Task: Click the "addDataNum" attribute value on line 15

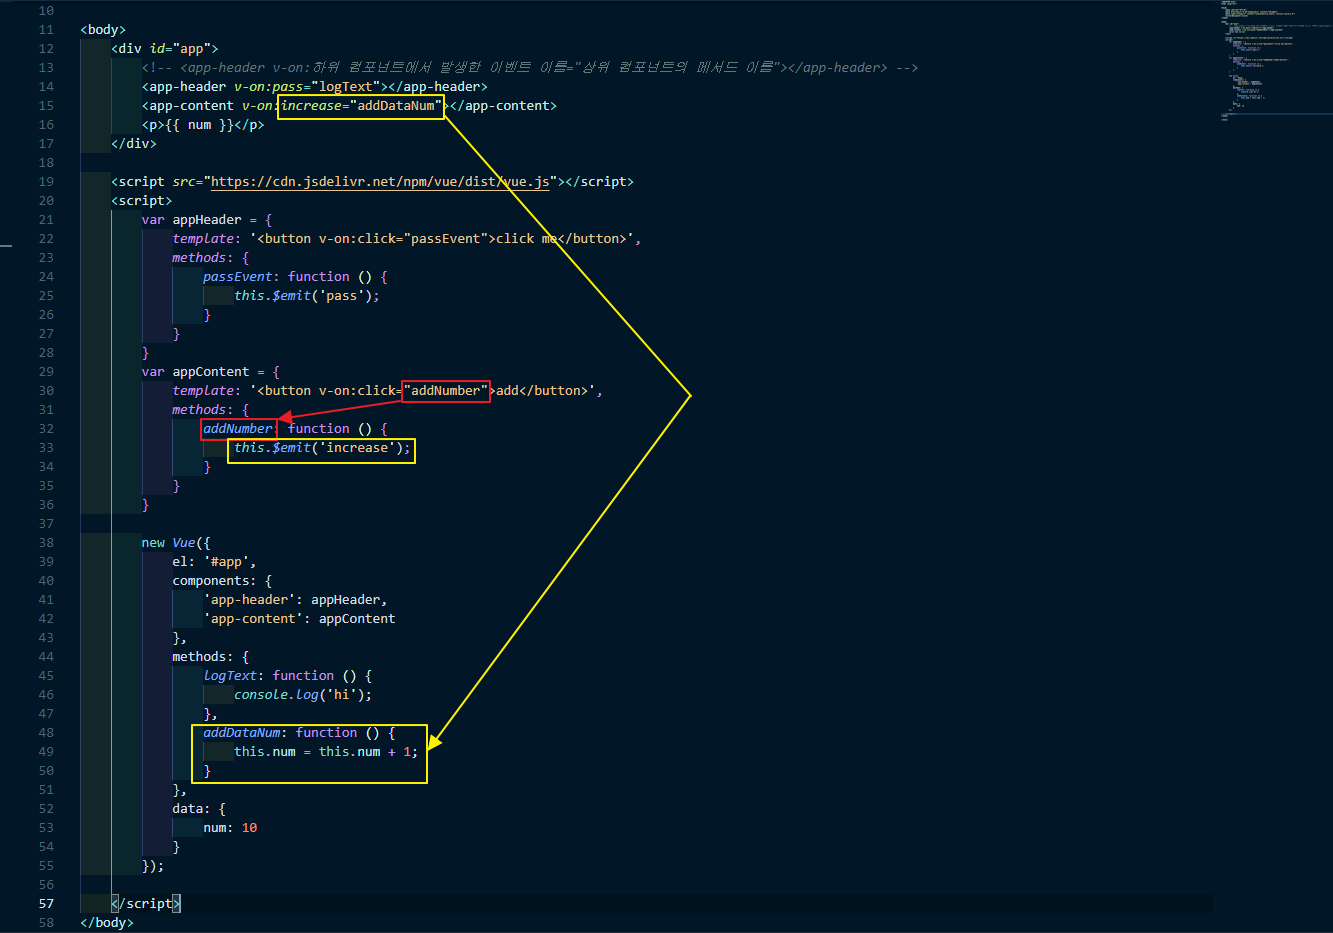Action: point(396,106)
